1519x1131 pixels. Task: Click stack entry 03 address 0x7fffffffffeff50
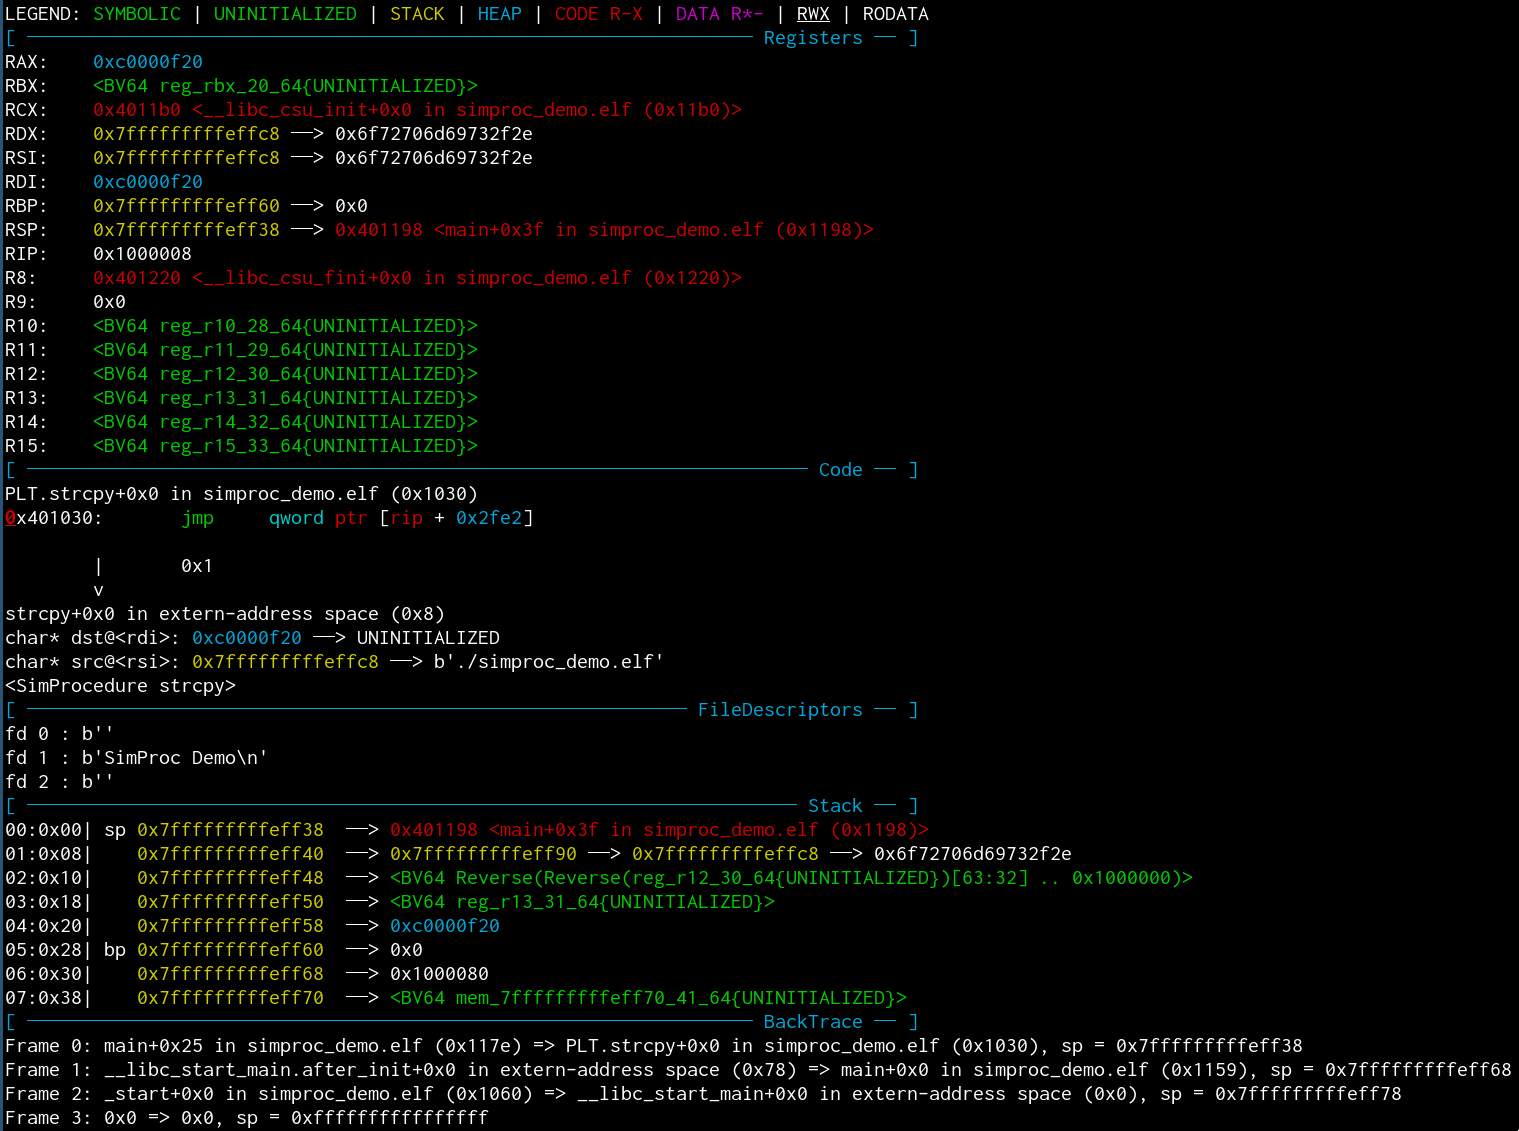pos(230,902)
